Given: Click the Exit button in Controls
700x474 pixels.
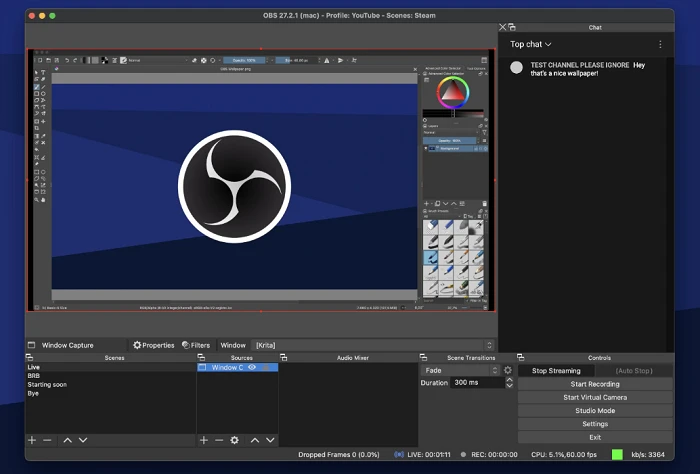Looking at the screenshot, I should pos(595,437).
